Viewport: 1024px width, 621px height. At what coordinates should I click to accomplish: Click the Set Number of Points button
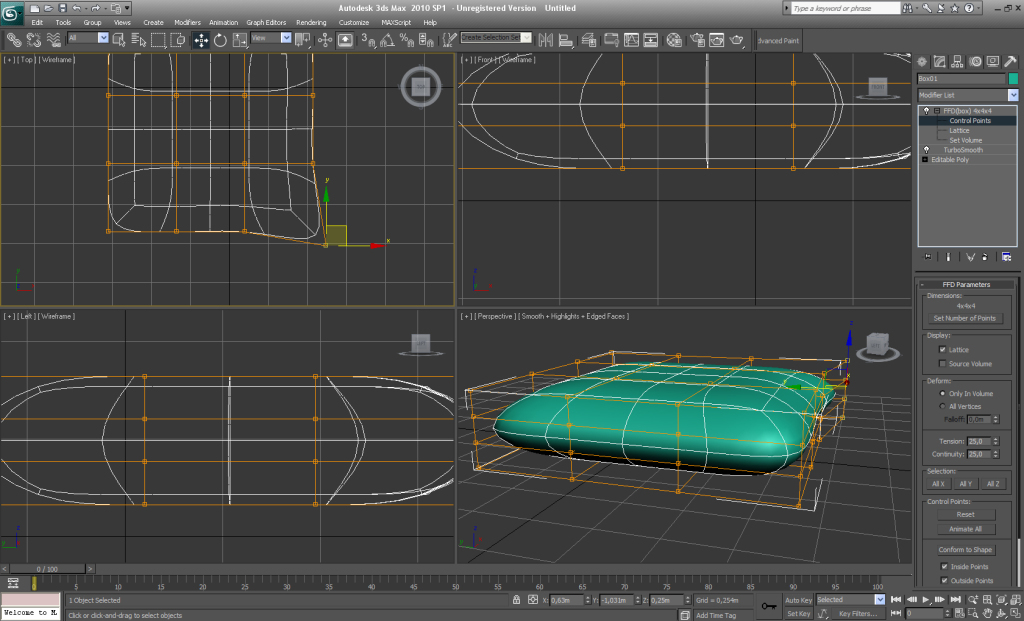(x=967, y=318)
